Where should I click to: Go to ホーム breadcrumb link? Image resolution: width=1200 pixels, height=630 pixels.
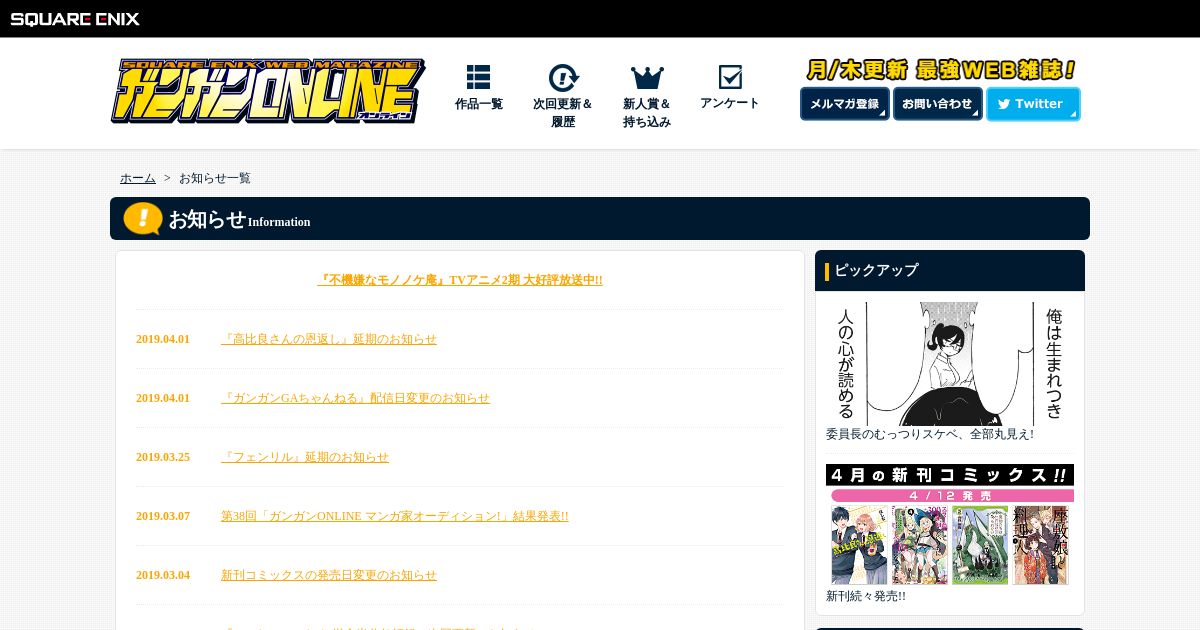pyautogui.click(x=138, y=178)
